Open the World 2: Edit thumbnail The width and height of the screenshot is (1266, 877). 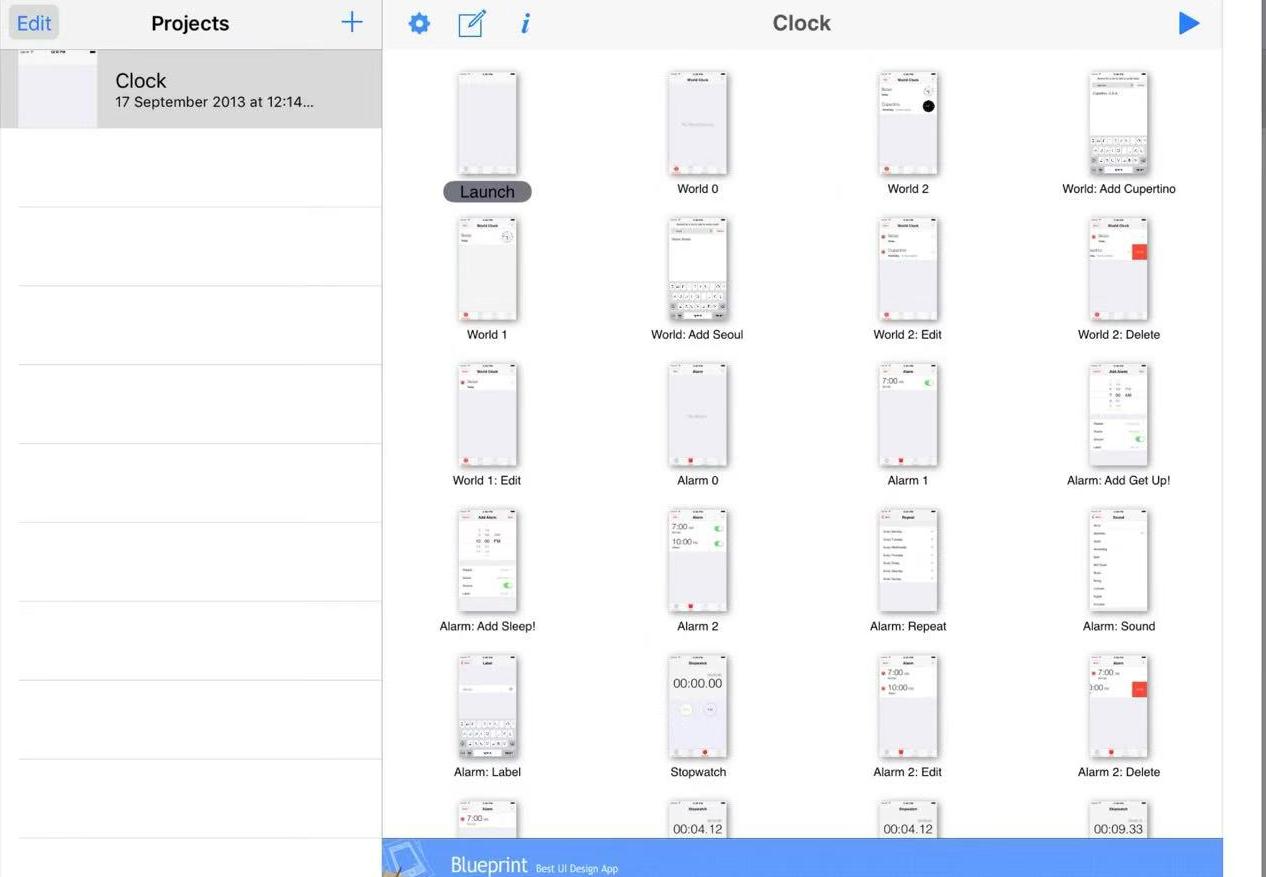point(908,268)
